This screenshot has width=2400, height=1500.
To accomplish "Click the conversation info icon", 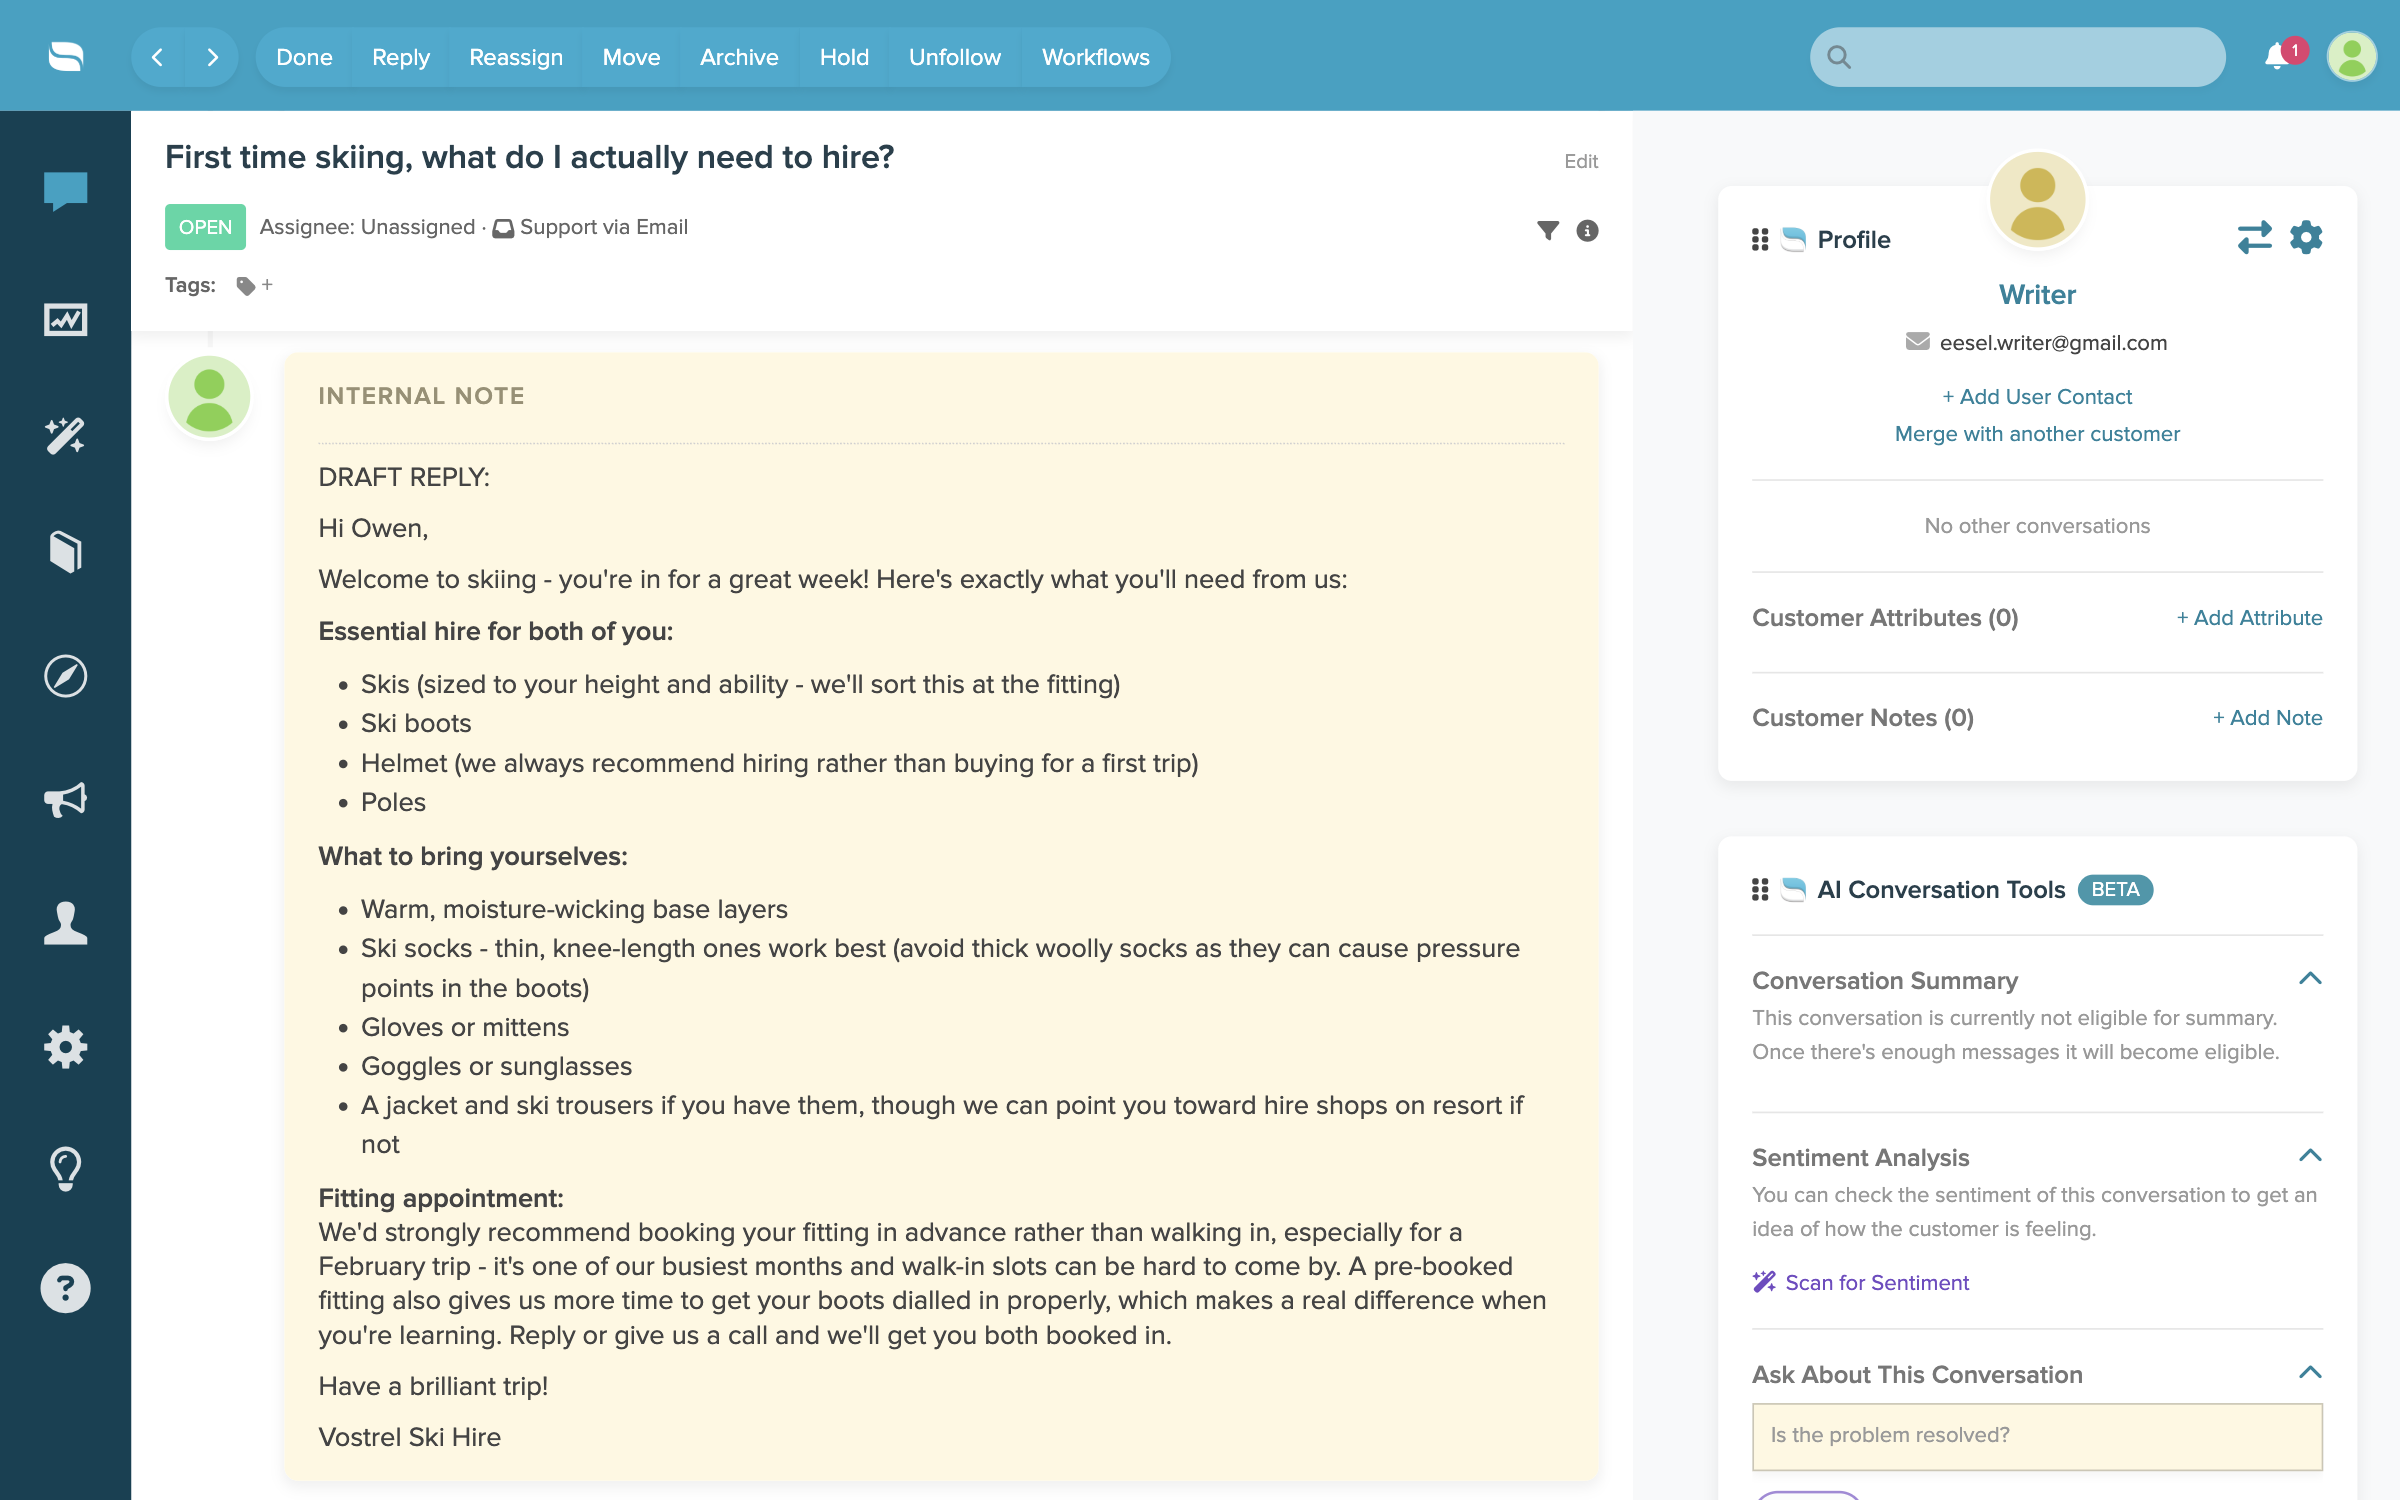I will coord(1587,231).
